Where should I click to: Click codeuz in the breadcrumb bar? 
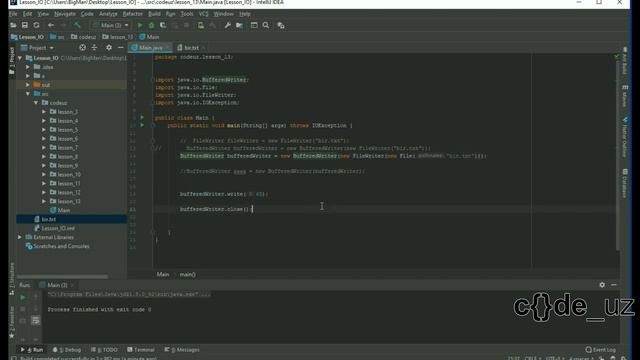(84, 37)
